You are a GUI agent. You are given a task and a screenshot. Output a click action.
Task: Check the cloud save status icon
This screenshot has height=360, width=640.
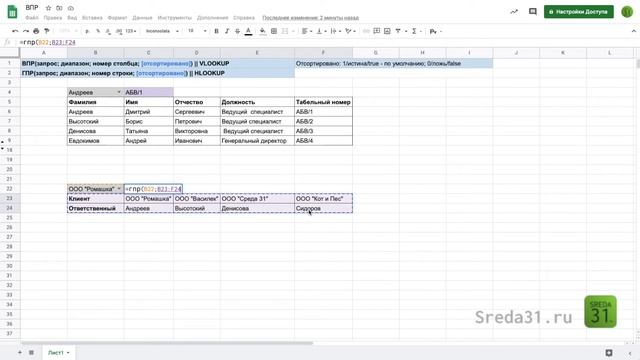(x=71, y=8)
